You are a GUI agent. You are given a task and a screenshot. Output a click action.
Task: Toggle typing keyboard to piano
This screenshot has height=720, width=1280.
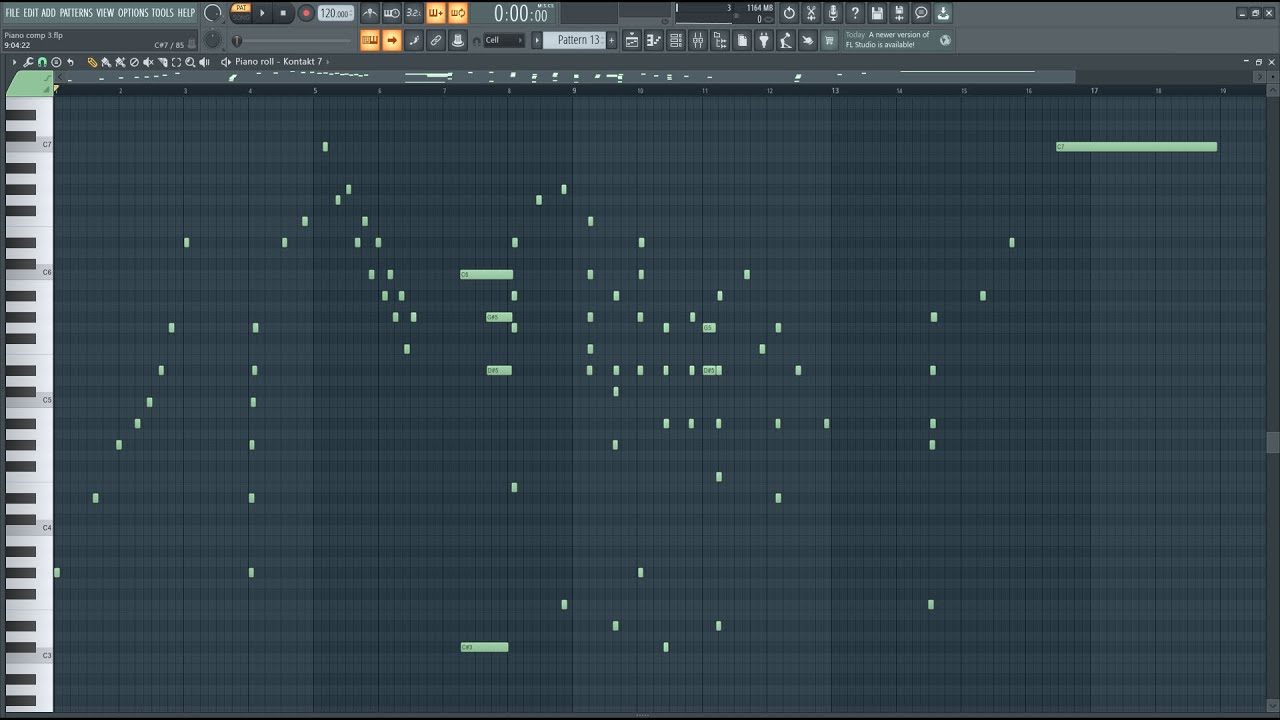[x=370, y=40]
